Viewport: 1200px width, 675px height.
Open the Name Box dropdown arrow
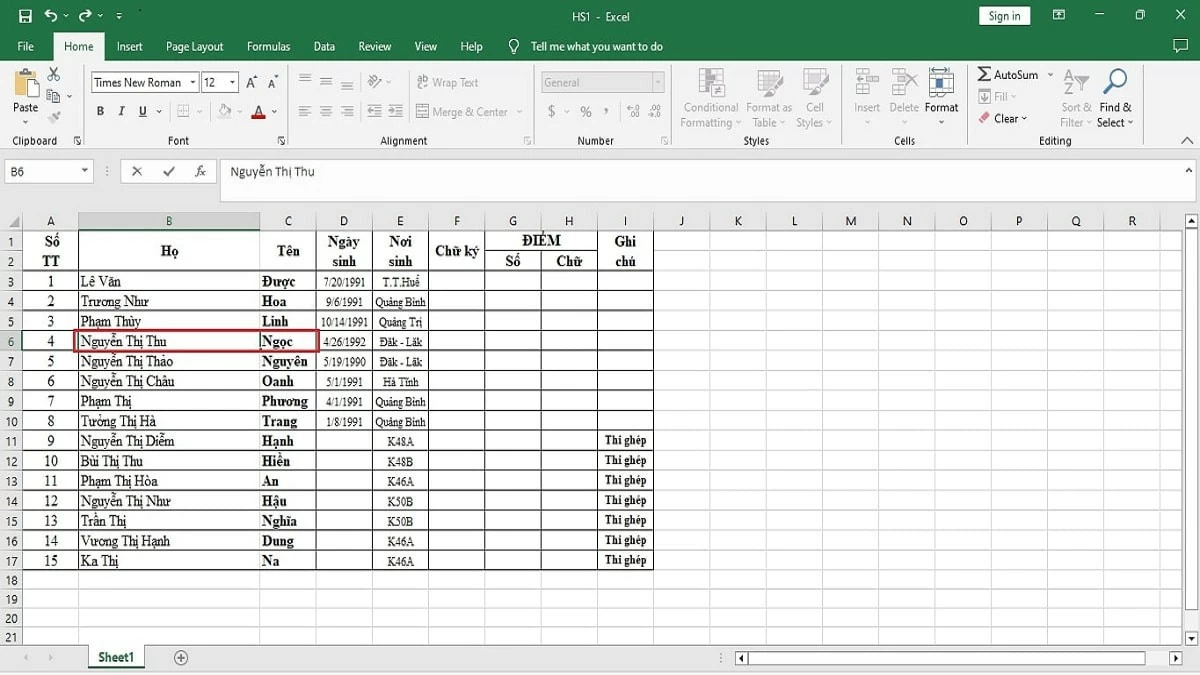pyautogui.click(x=83, y=171)
